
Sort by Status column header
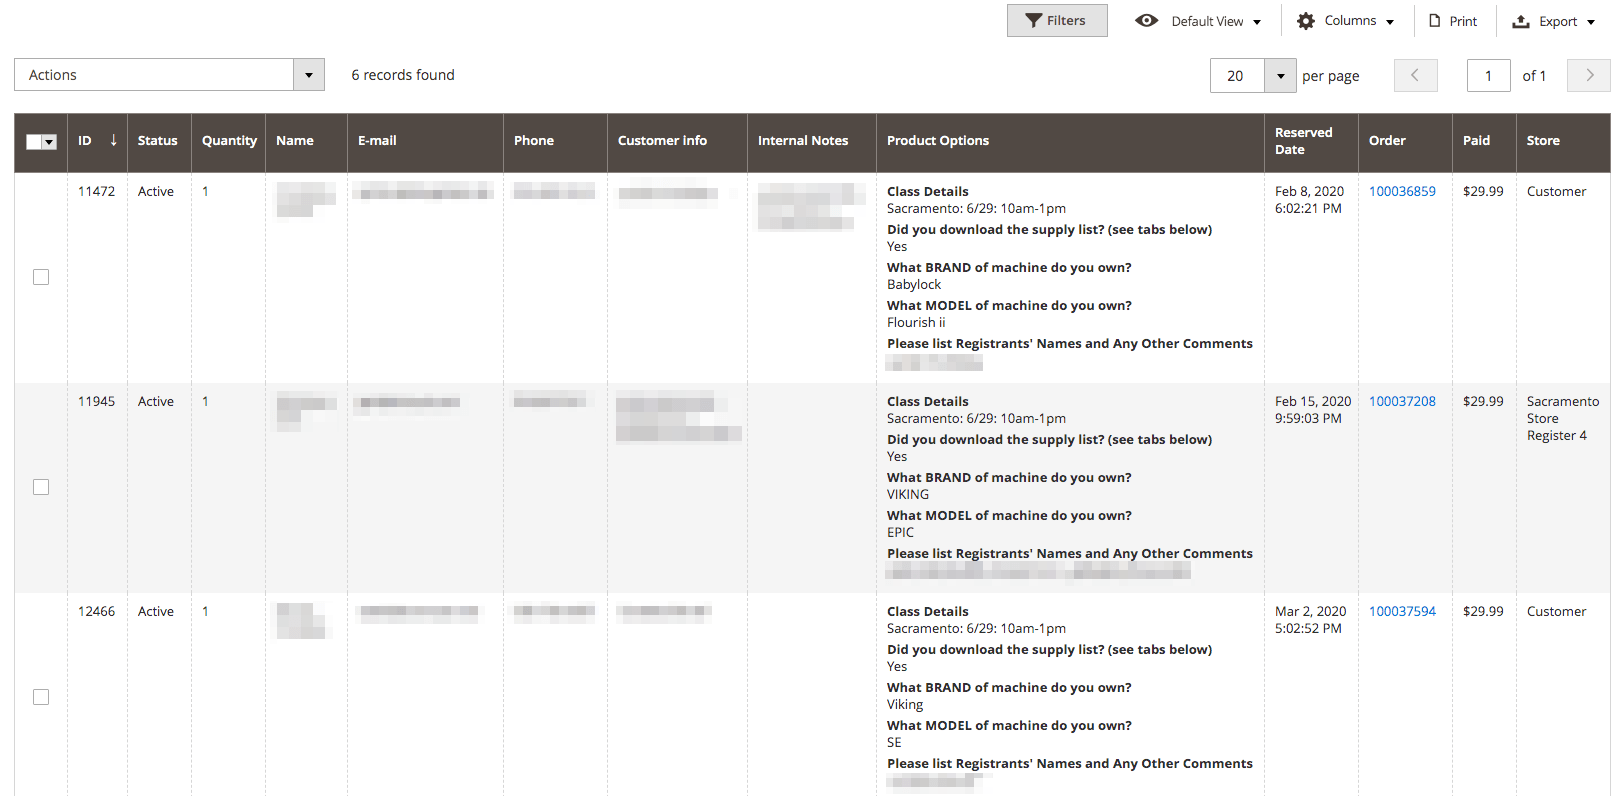pyautogui.click(x=157, y=141)
